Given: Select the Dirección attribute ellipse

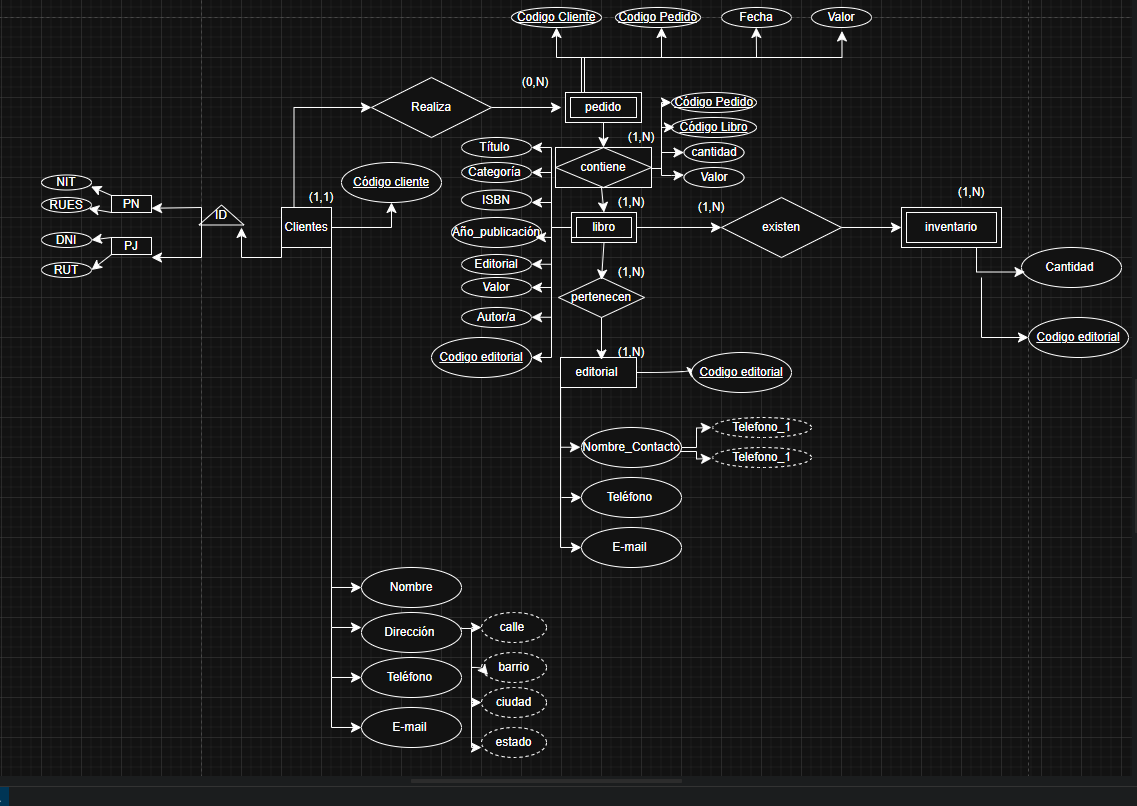Looking at the screenshot, I should pyautogui.click(x=411, y=632).
